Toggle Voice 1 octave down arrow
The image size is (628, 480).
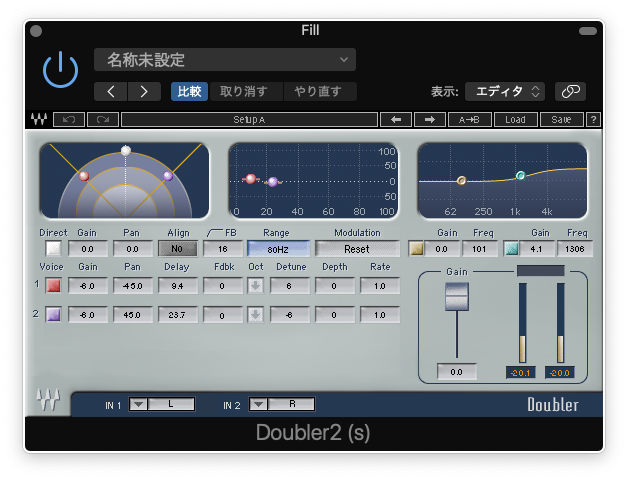[x=256, y=286]
